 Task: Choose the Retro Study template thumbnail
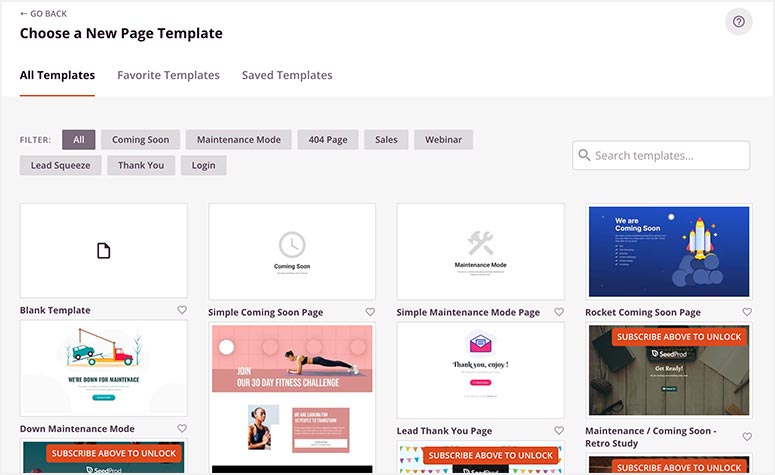tap(669, 370)
